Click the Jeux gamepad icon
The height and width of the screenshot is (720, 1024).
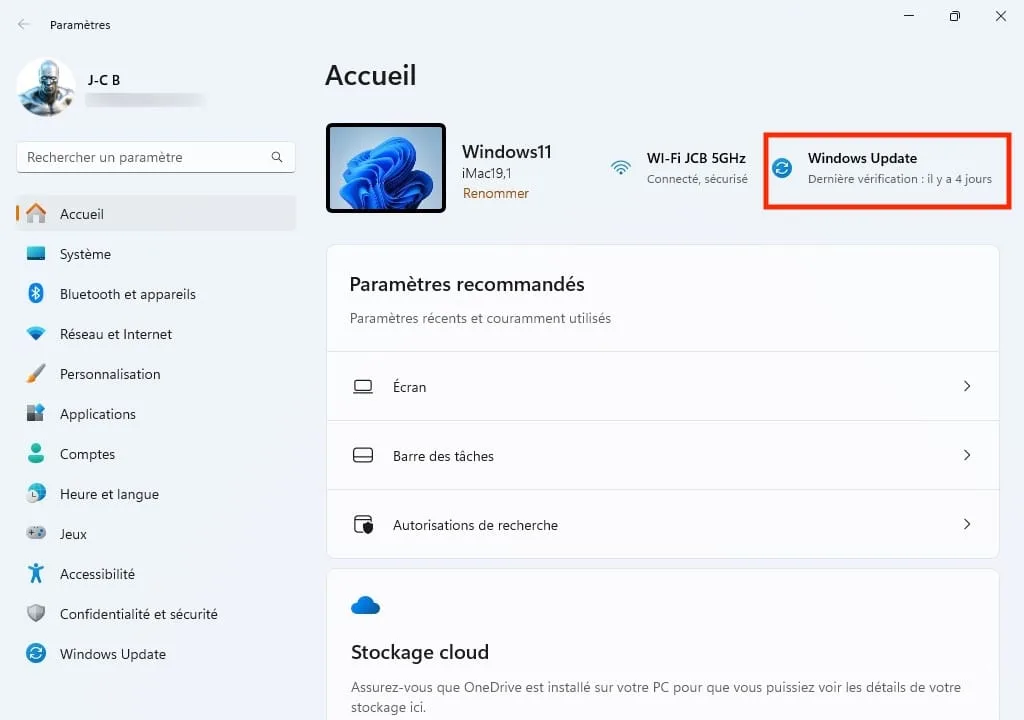[x=36, y=533]
